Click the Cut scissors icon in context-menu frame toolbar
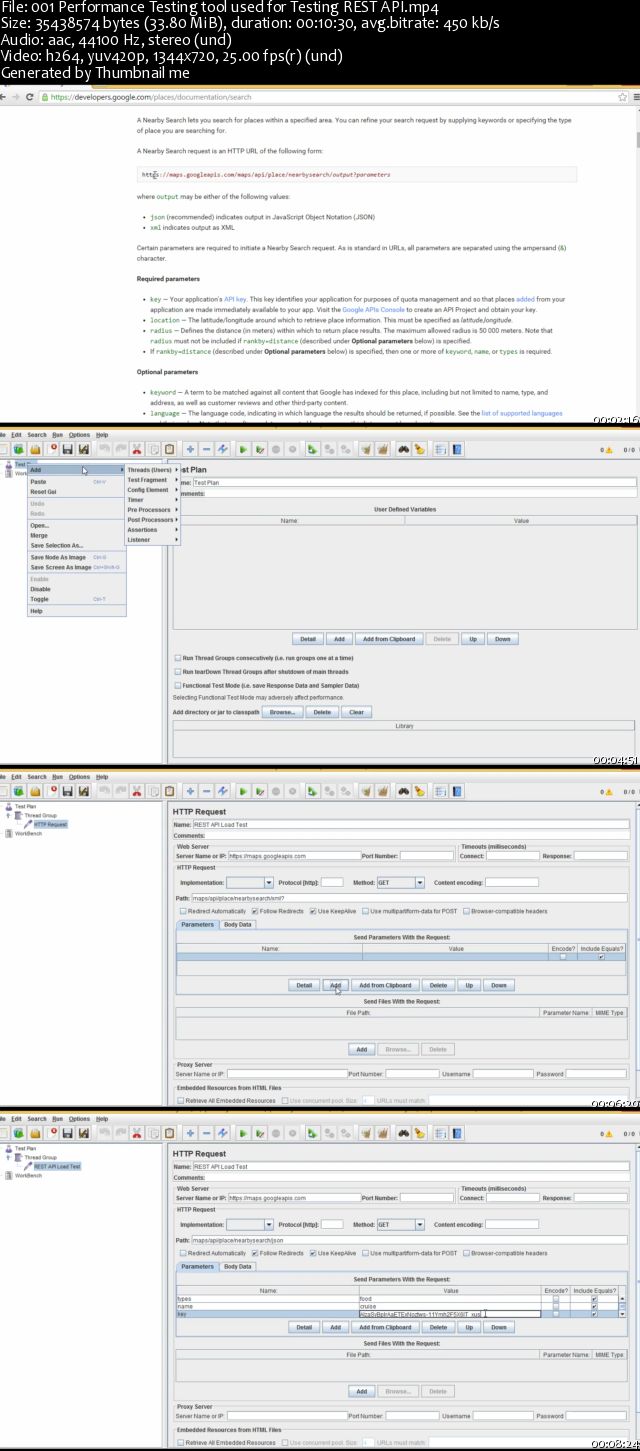The height and width of the screenshot is (1451, 640). 137,450
